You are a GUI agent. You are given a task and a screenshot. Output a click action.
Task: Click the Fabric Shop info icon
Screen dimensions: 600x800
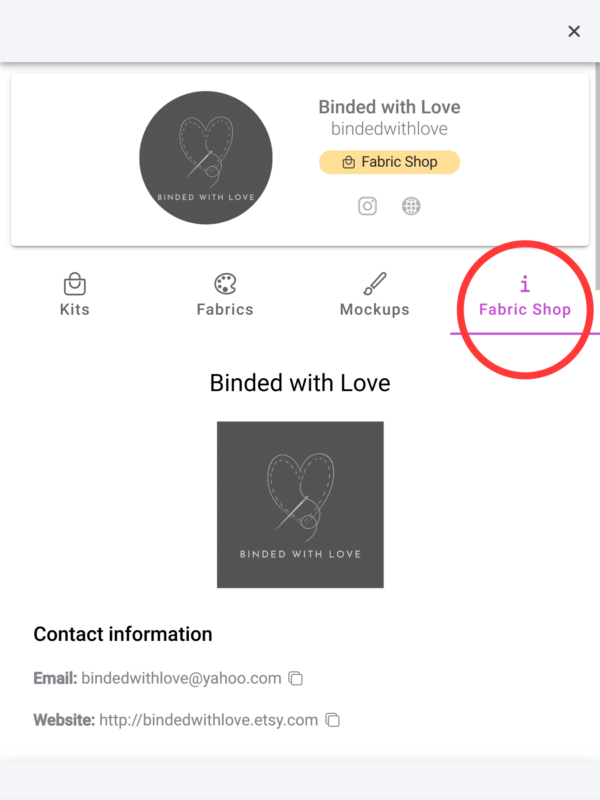click(525, 284)
